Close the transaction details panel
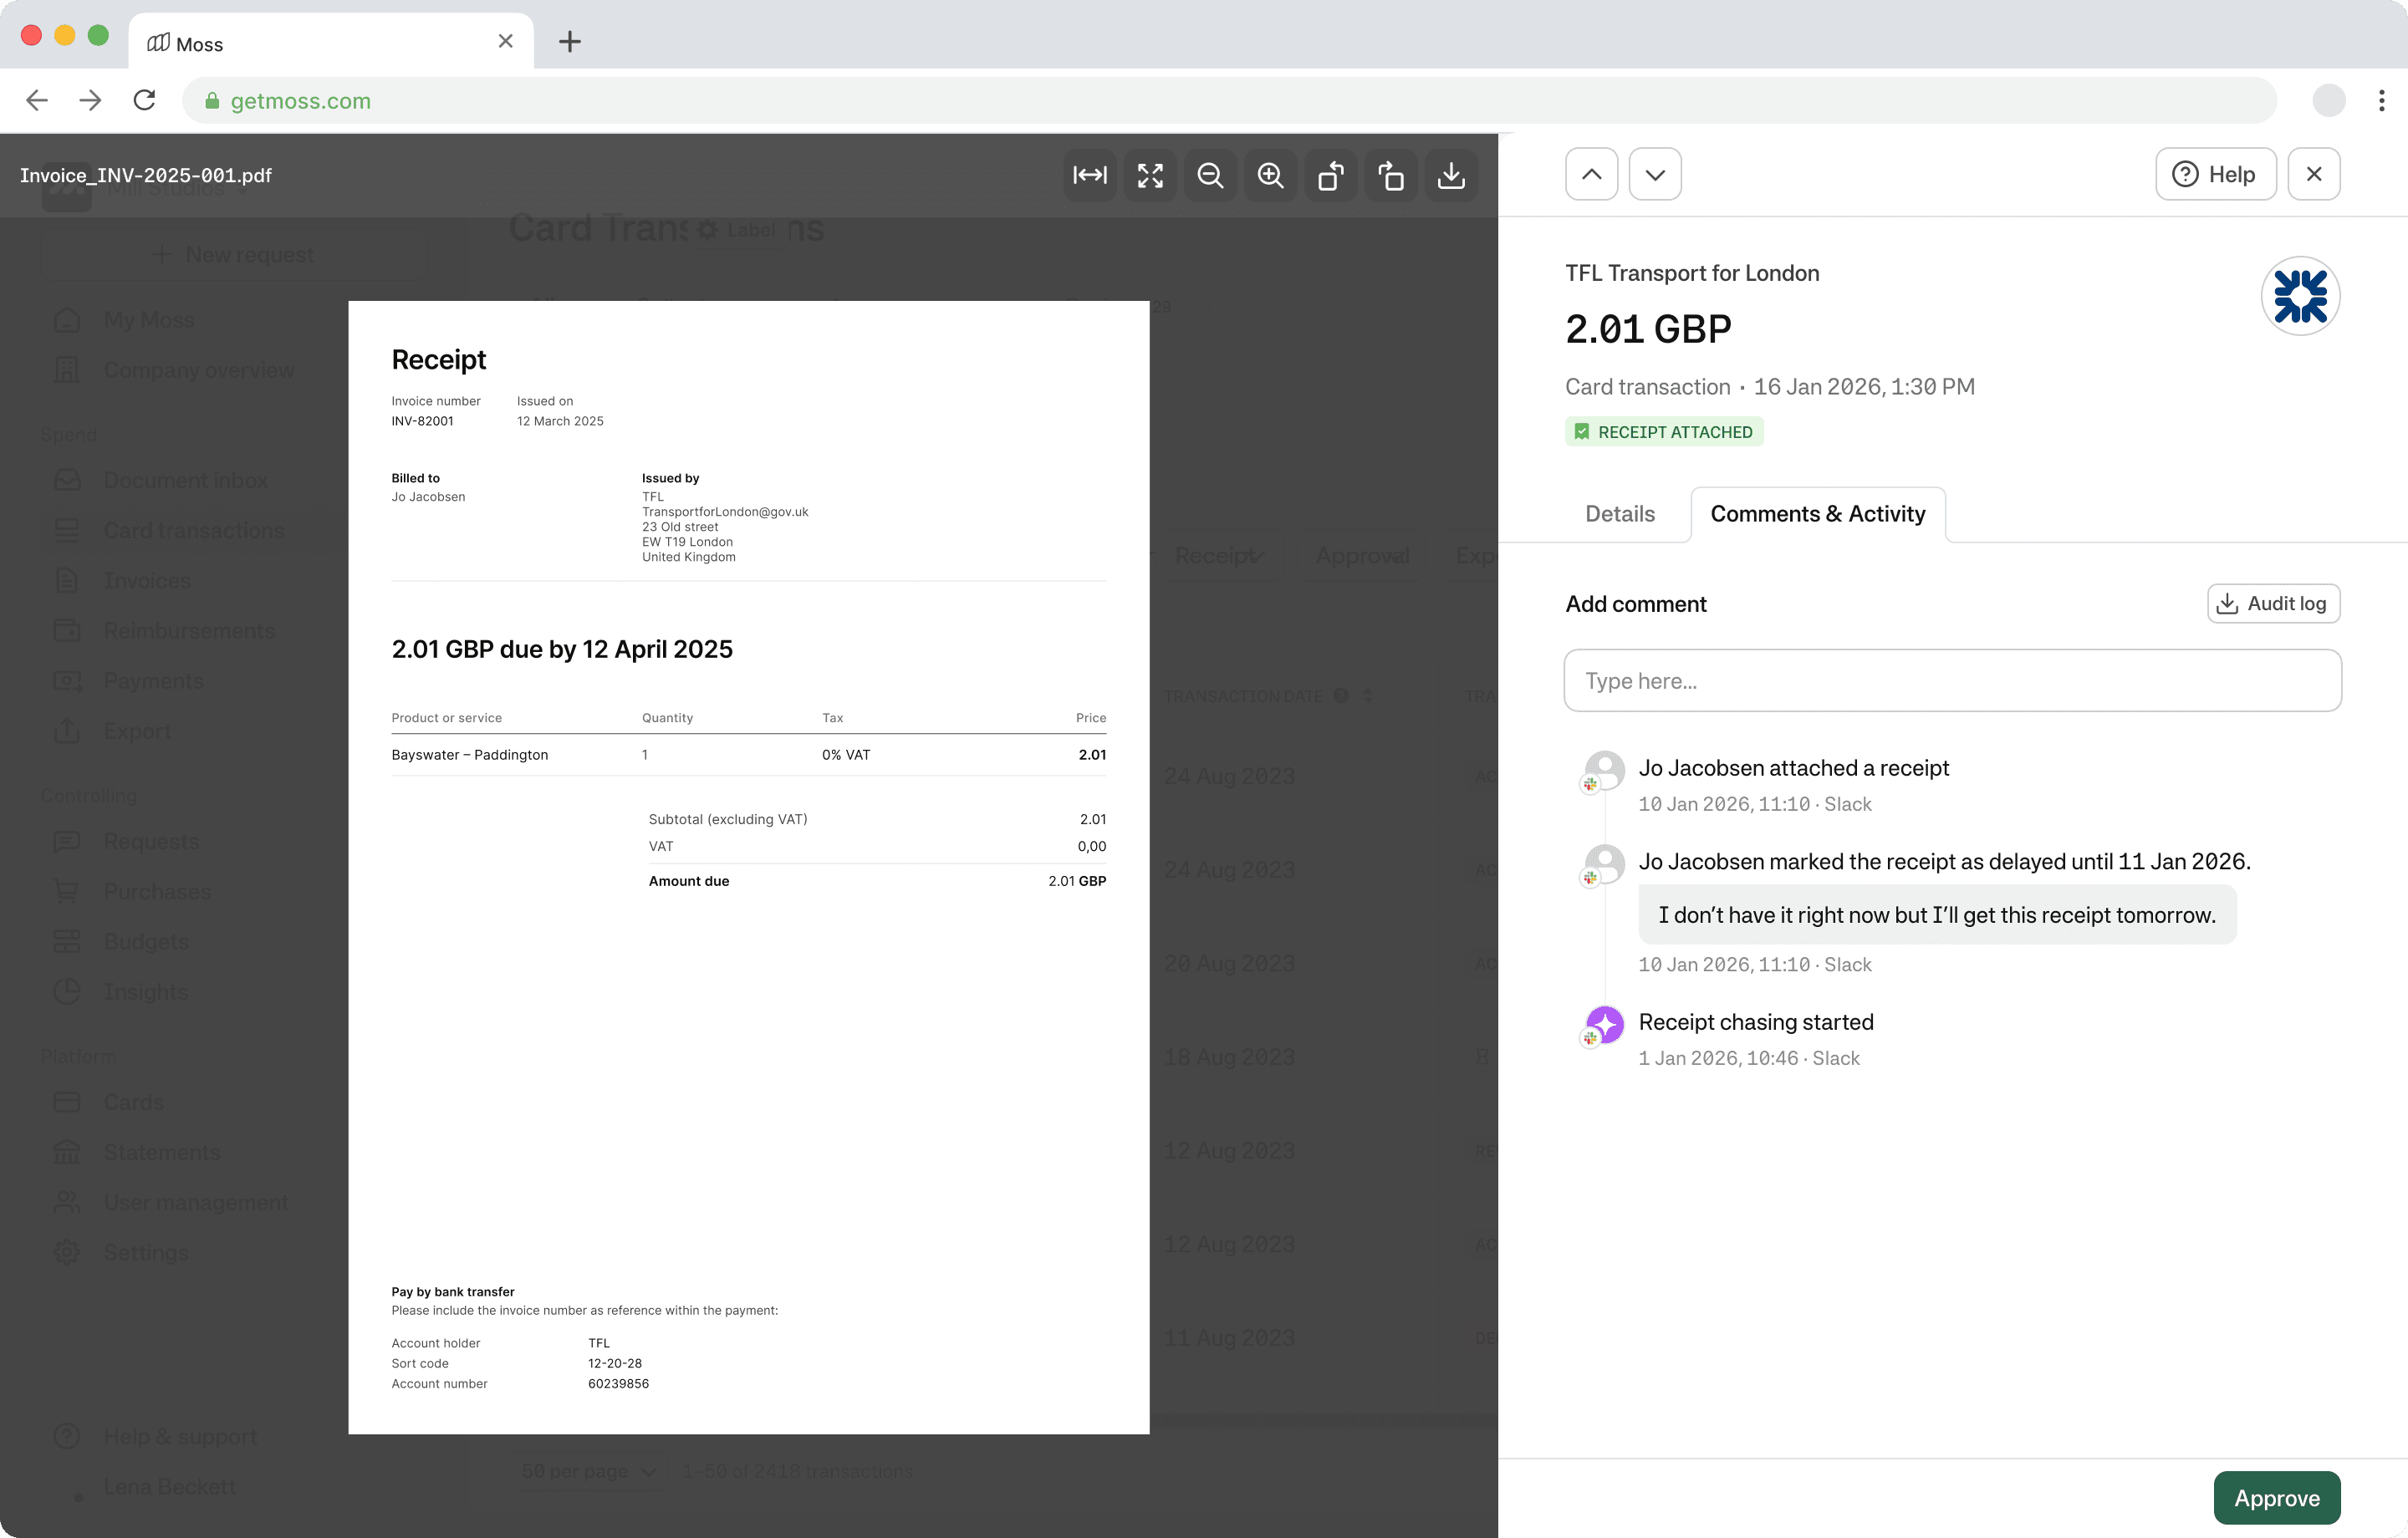This screenshot has height=1538, width=2408. tap(2313, 174)
